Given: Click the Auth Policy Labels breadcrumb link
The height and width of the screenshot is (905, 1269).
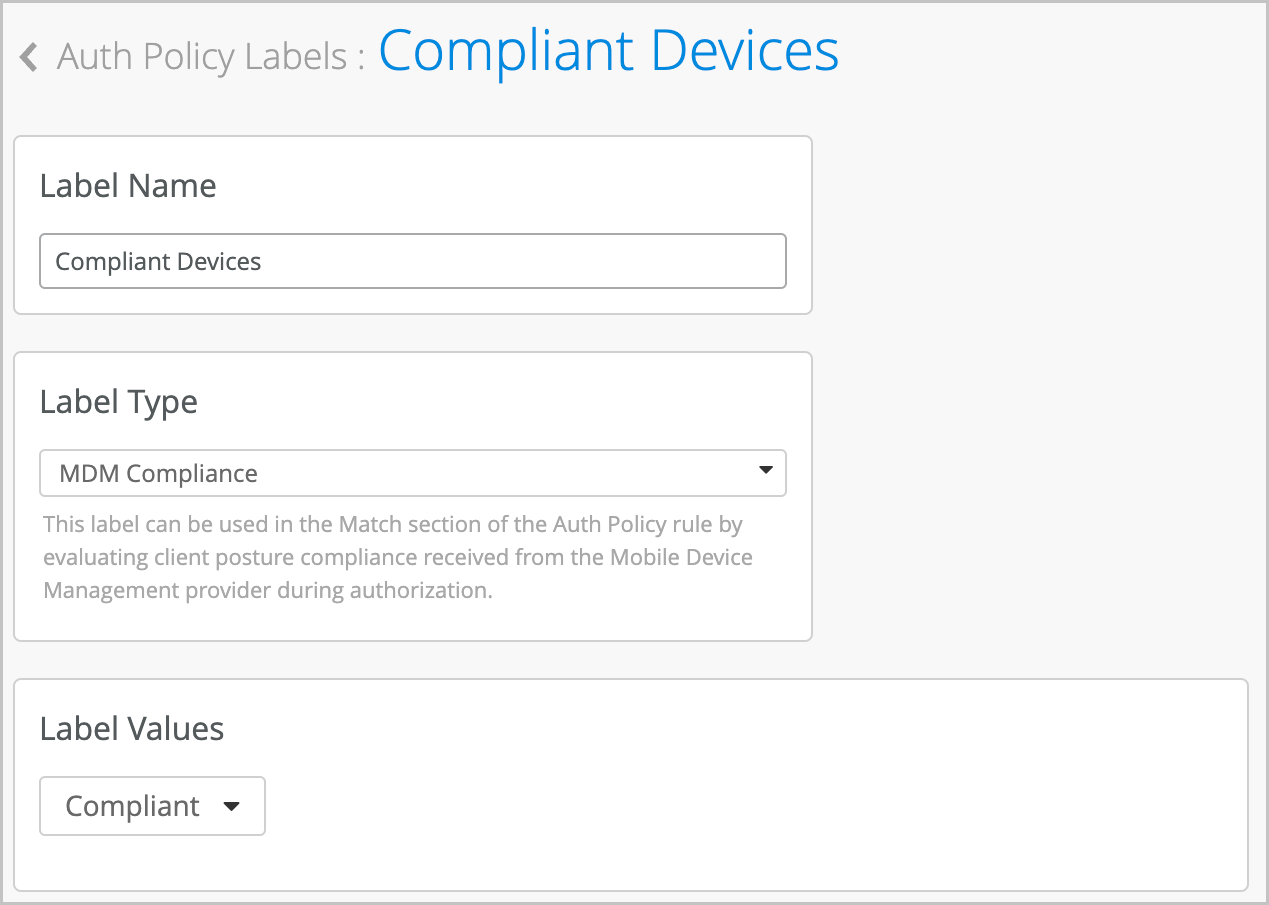Looking at the screenshot, I should click(203, 56).
